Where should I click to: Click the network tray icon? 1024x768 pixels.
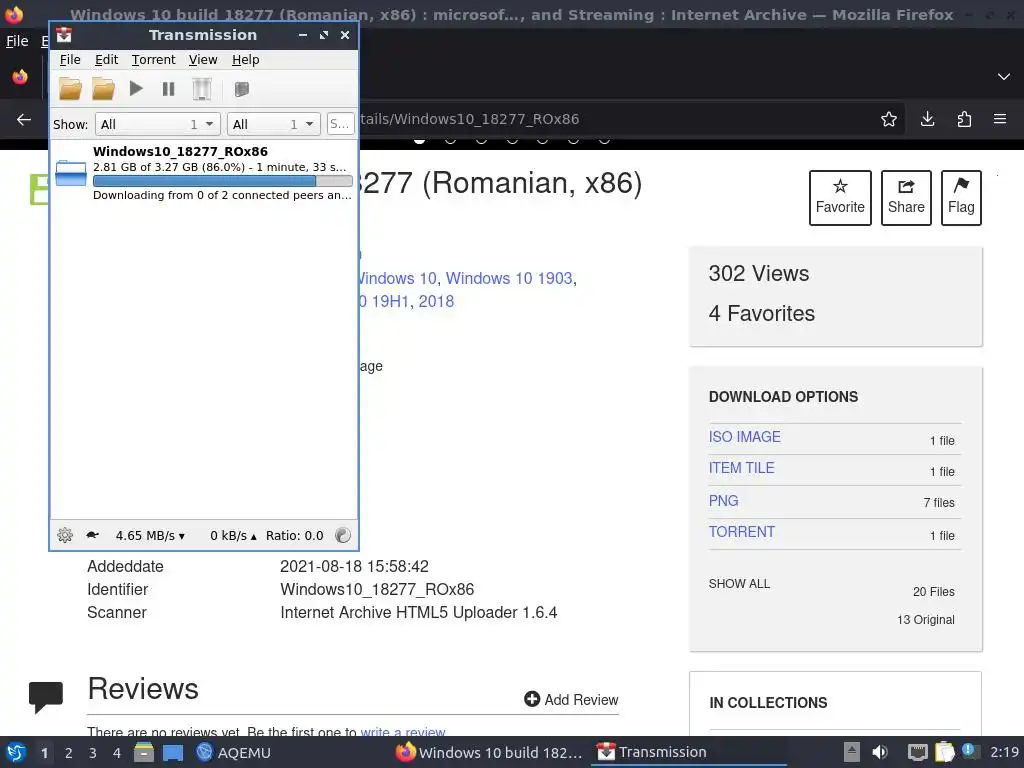[918, 752]
